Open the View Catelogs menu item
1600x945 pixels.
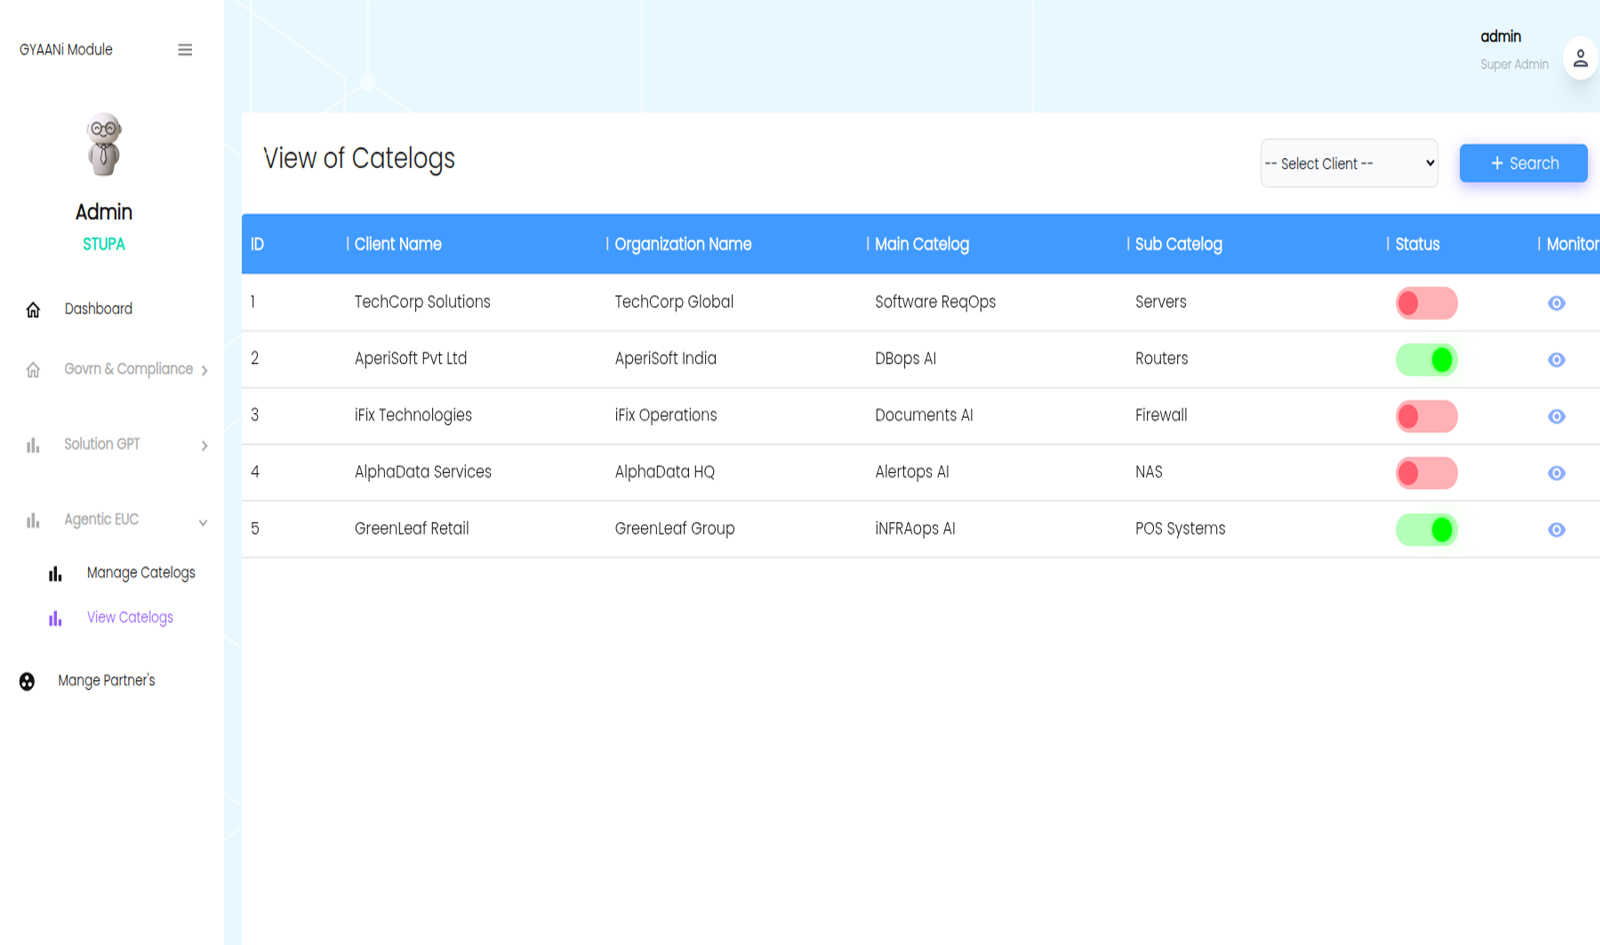(130, 618)
